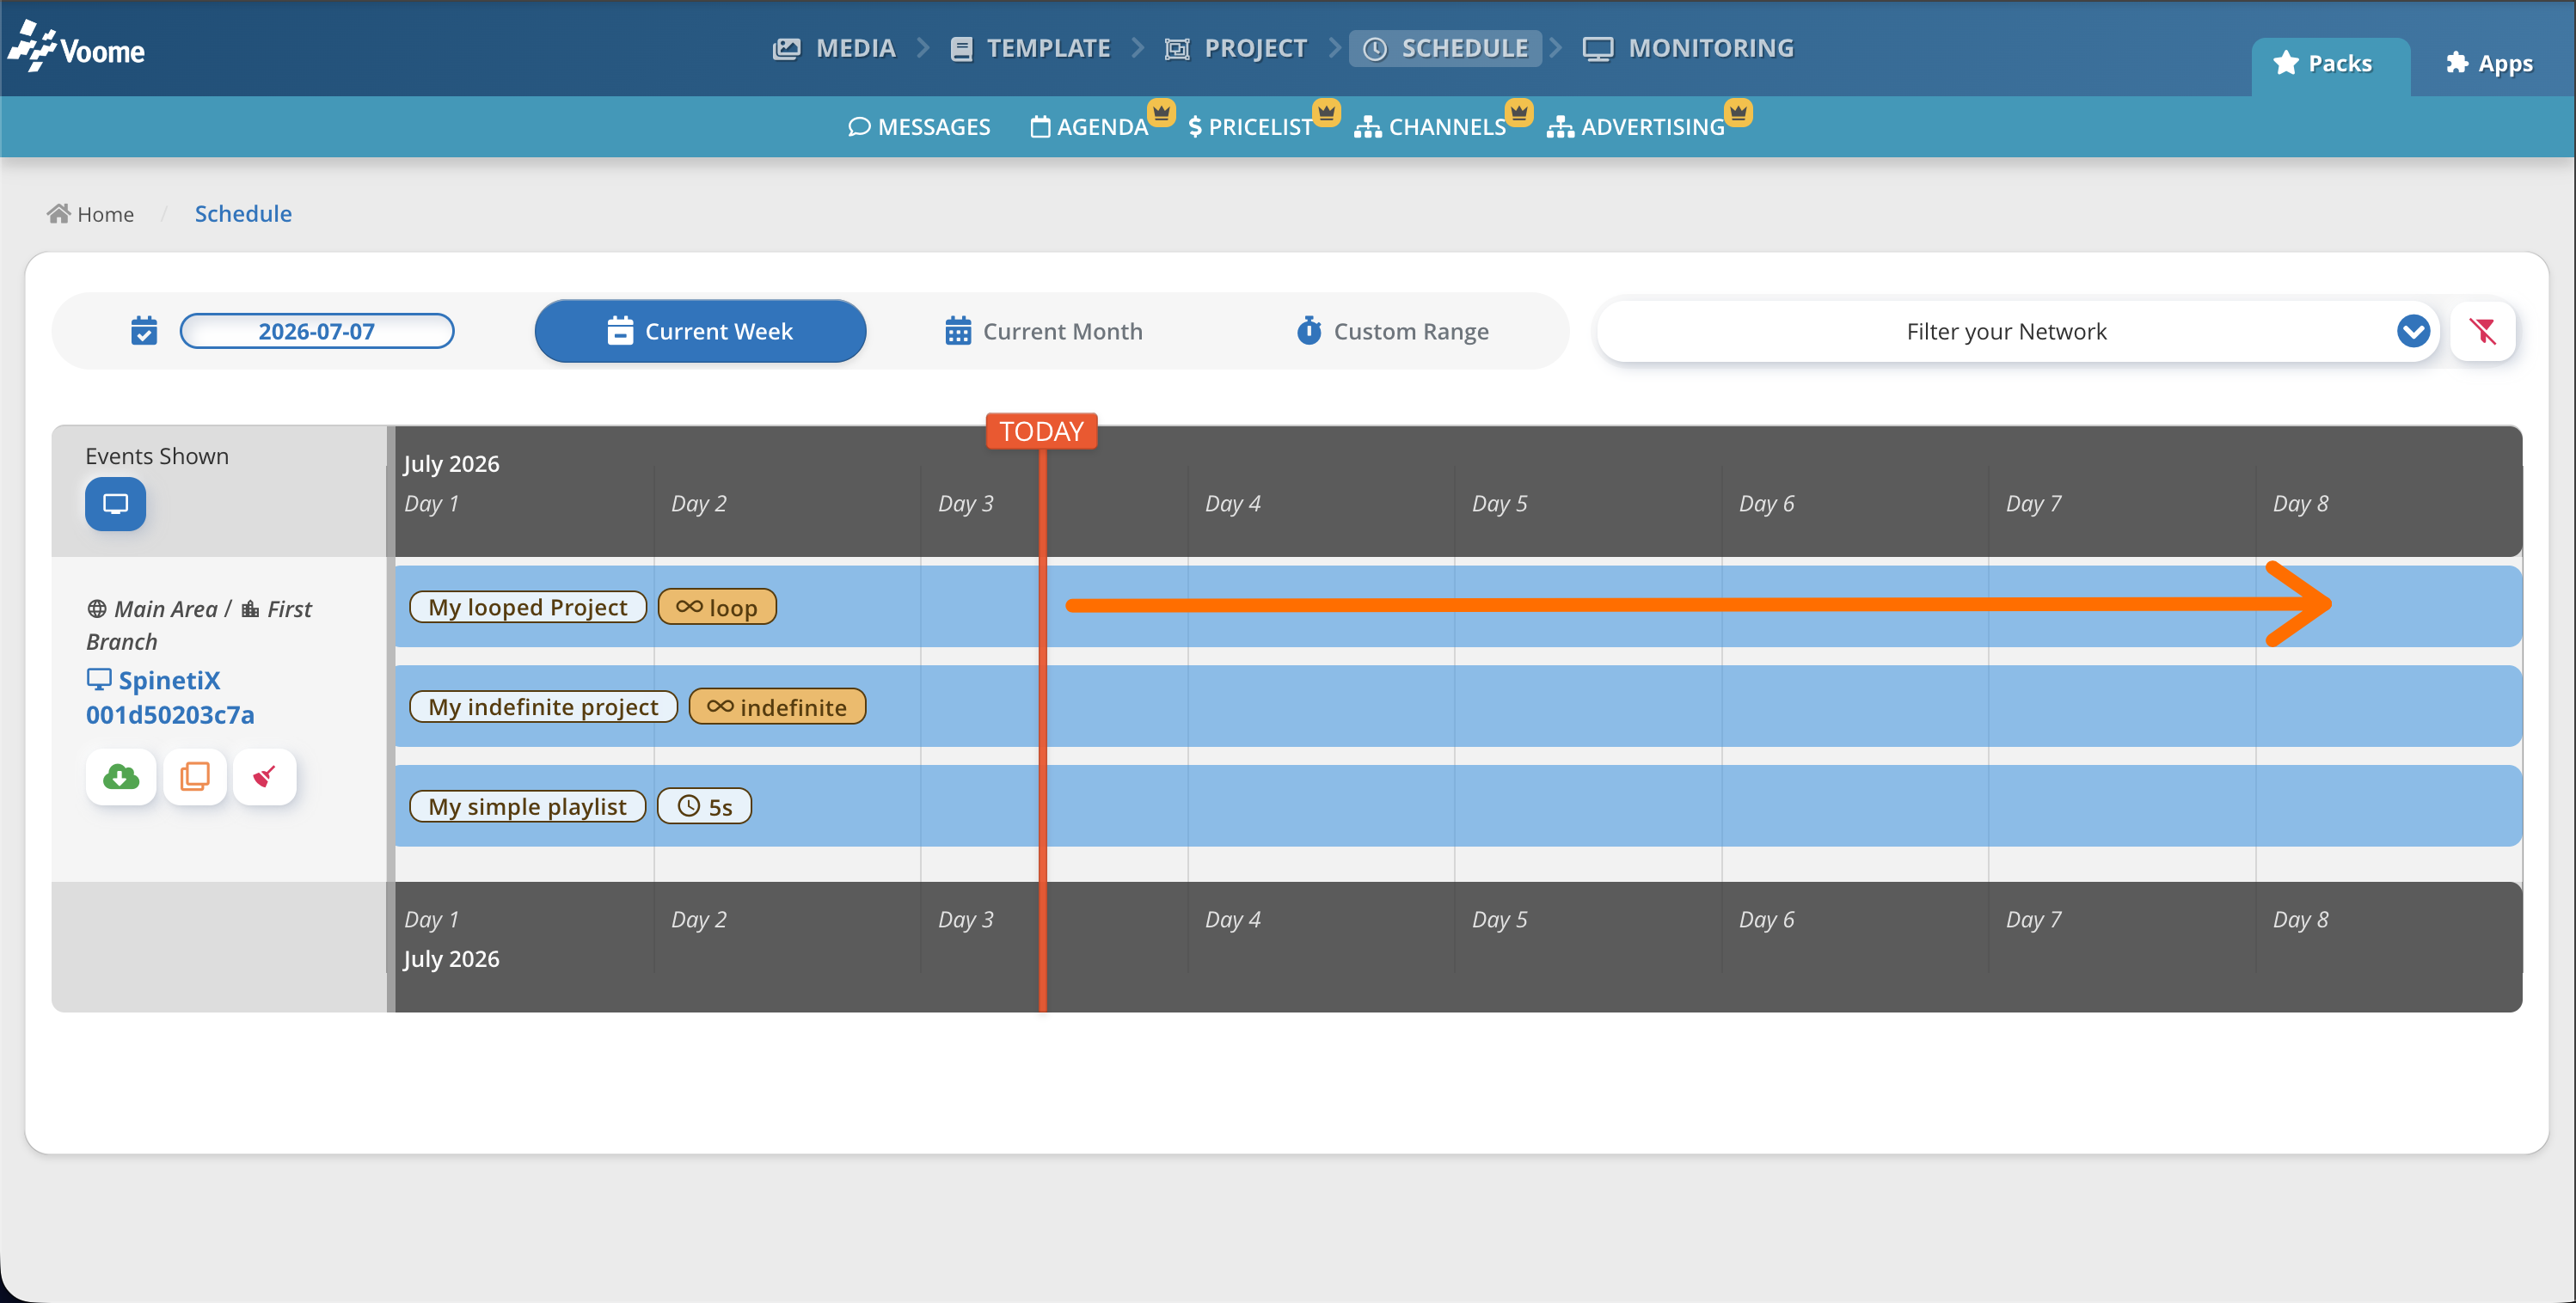
Task: Open the MEDIA section
Action: (834, 48)
